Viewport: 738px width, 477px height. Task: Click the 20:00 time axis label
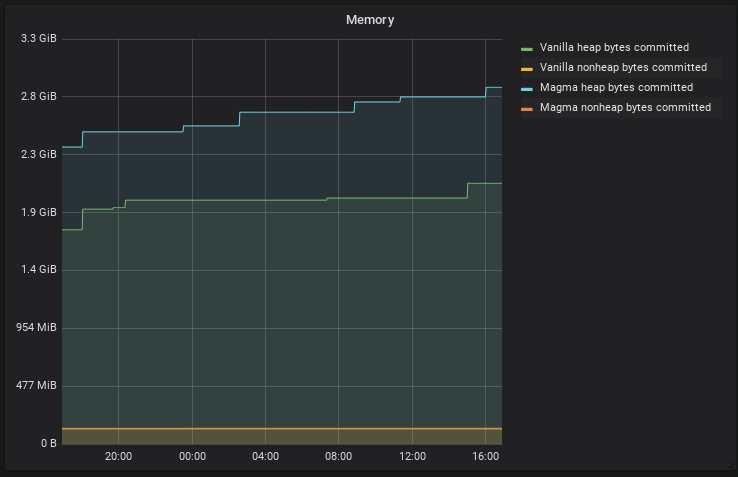click(119, 456)
